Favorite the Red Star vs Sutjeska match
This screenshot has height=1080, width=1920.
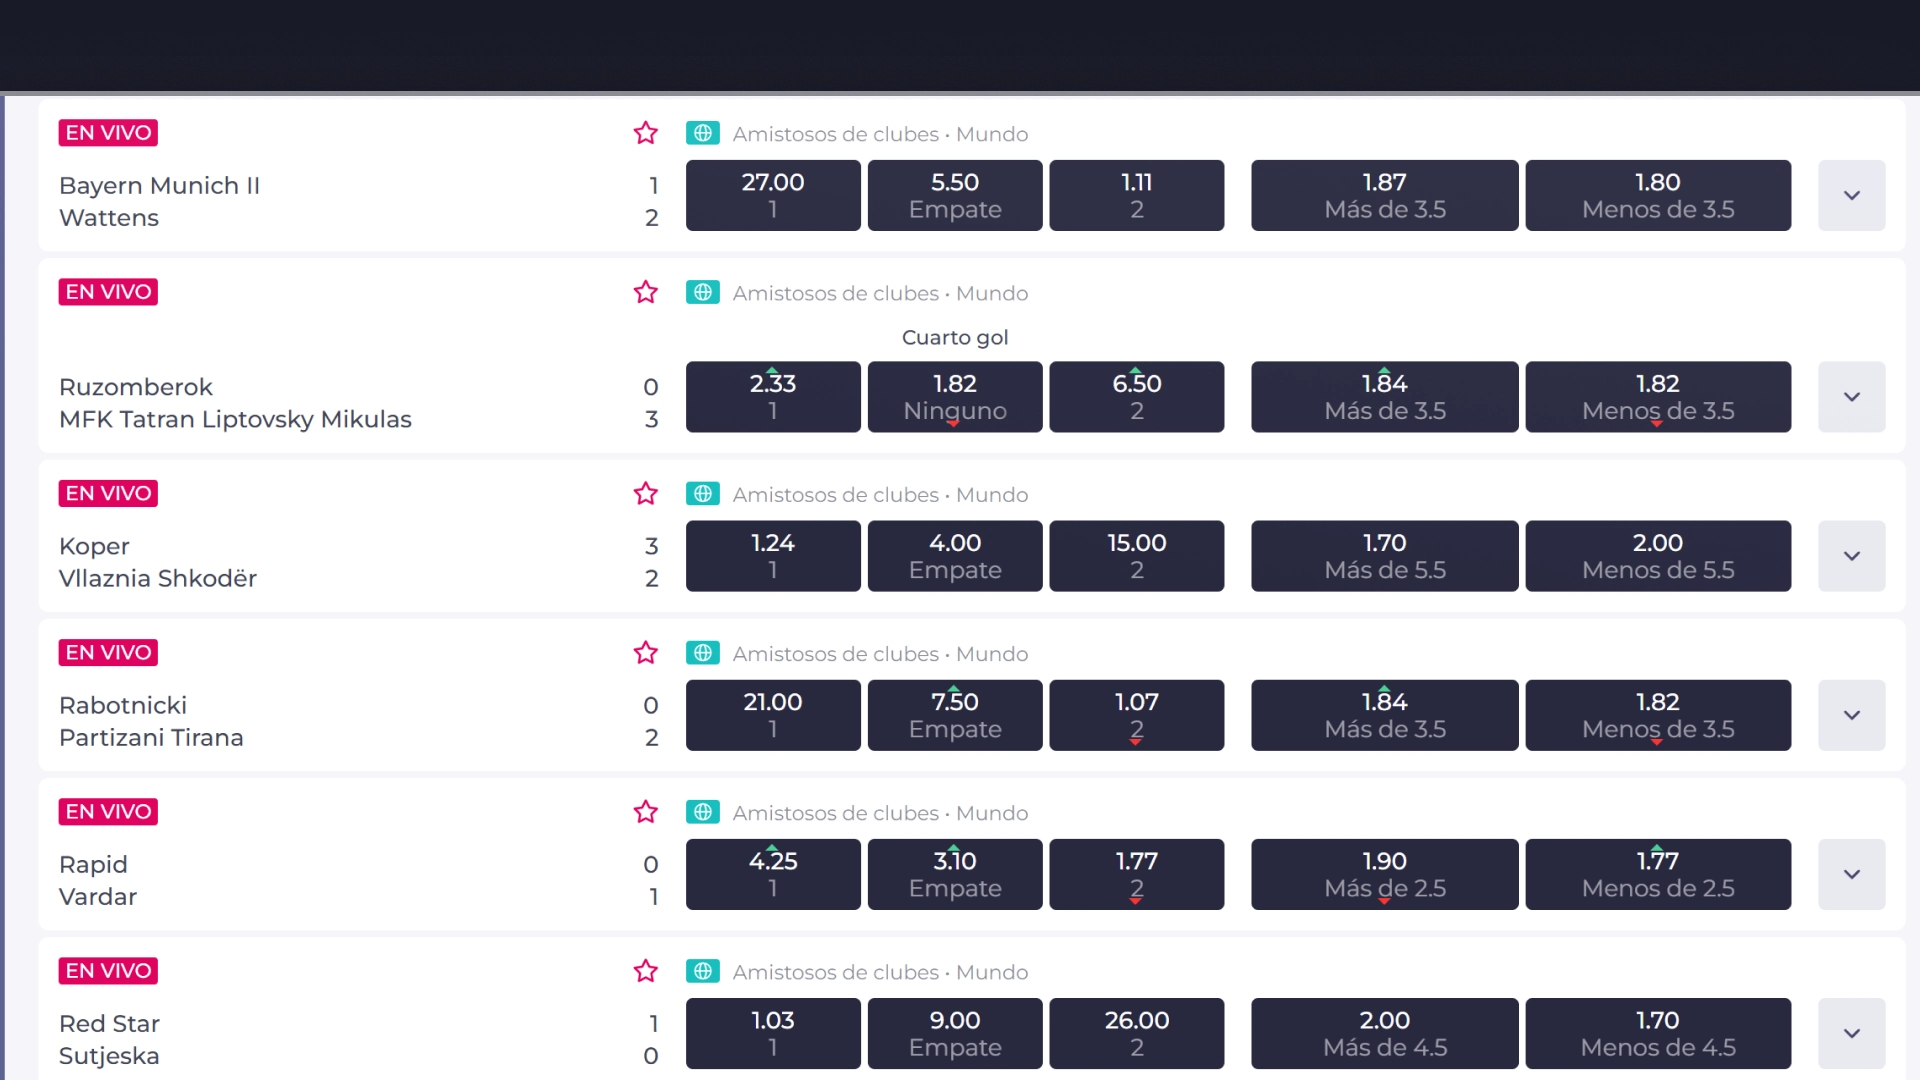coord(646,971)
